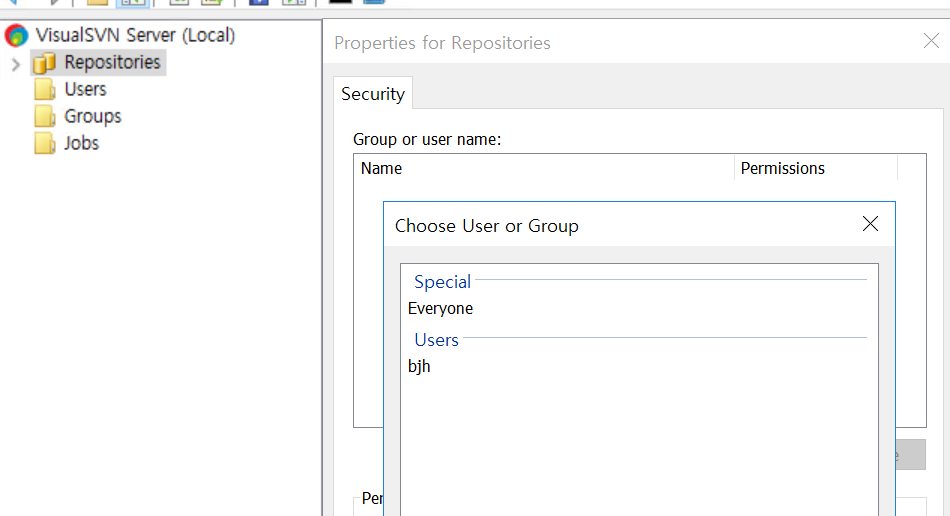Expand the Repositories tree node arrow
The image size is (950, 516).
(16, 64)
